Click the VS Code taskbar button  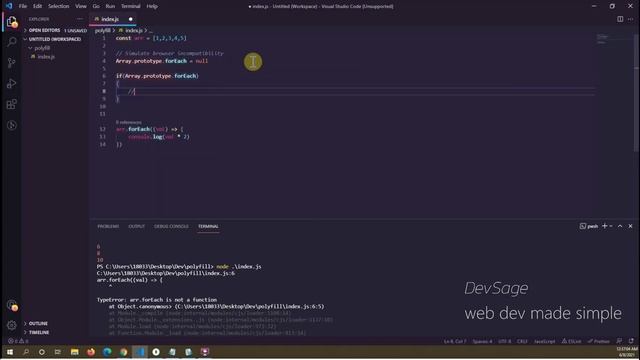click(x=140, y=352)
